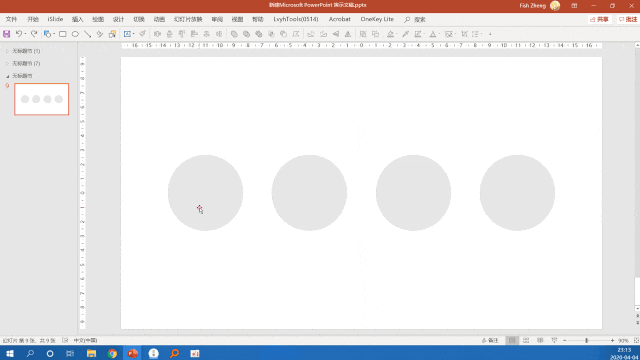
Task: Select the Rectangle shape tool
Action: (x=62, y=34)
